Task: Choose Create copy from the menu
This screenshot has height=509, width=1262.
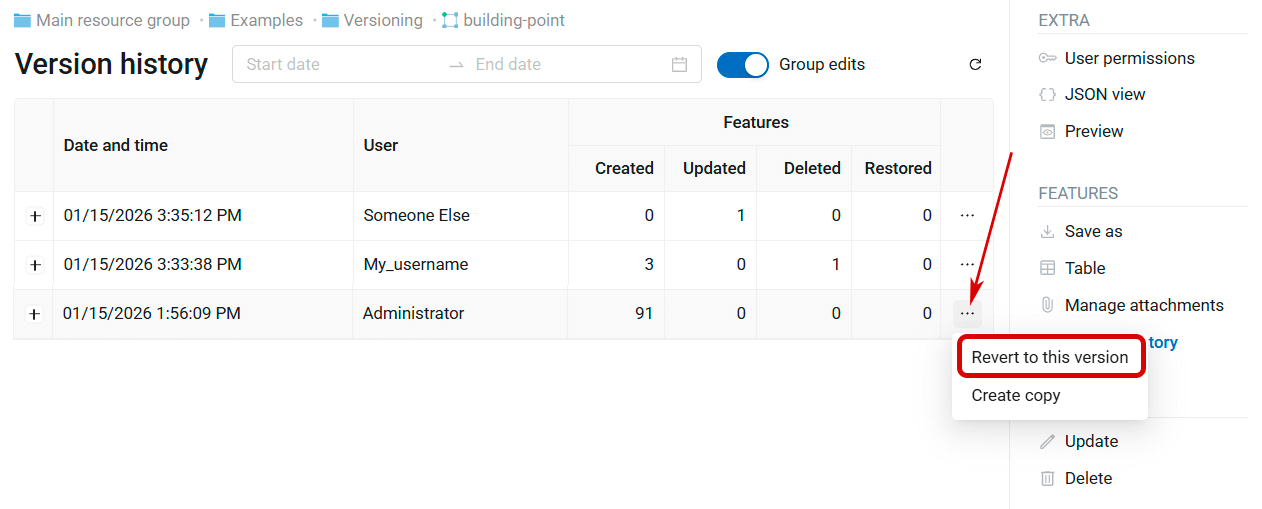Action: pos(1015,395)
